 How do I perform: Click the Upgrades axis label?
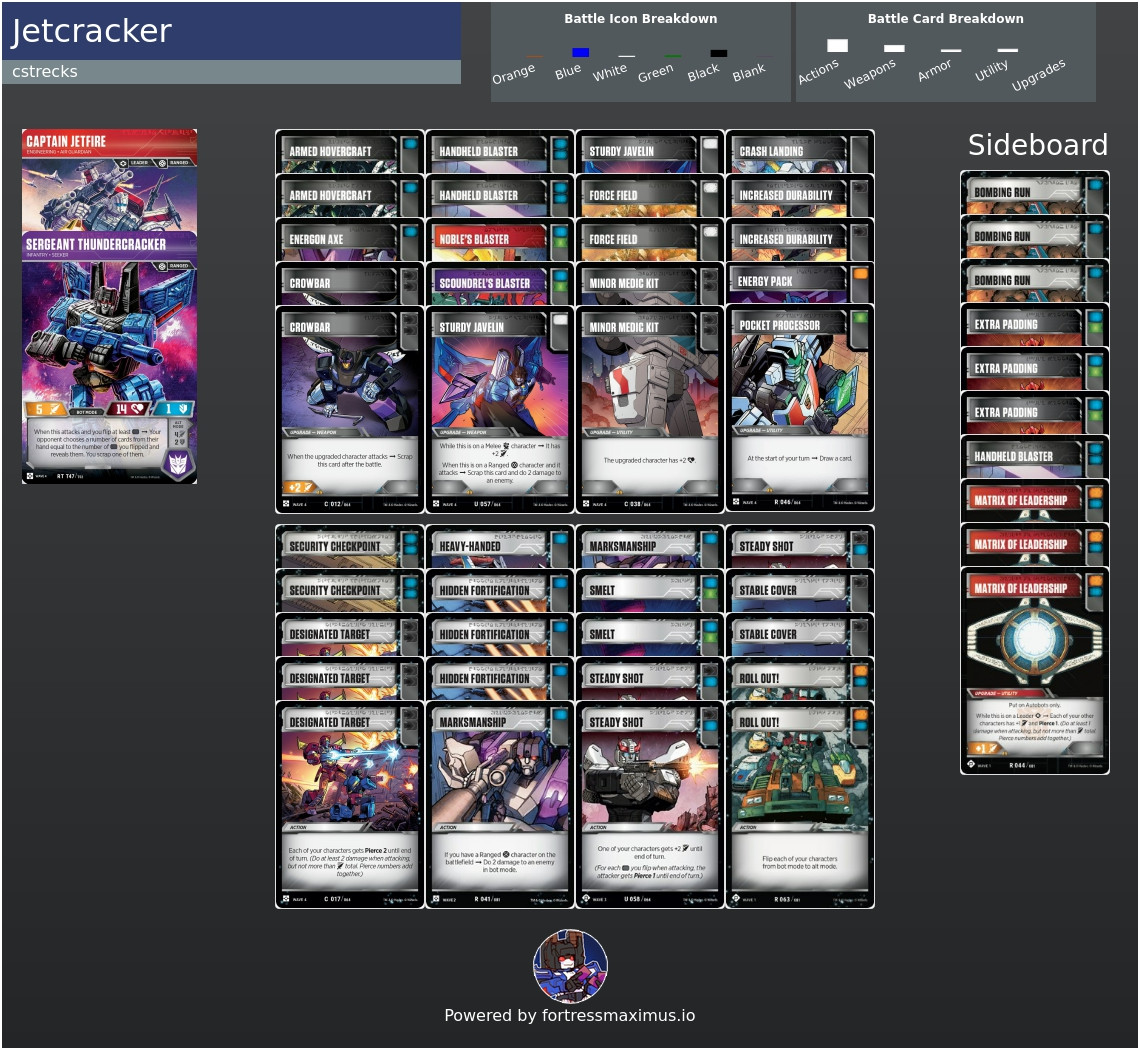pos(1038,75)
